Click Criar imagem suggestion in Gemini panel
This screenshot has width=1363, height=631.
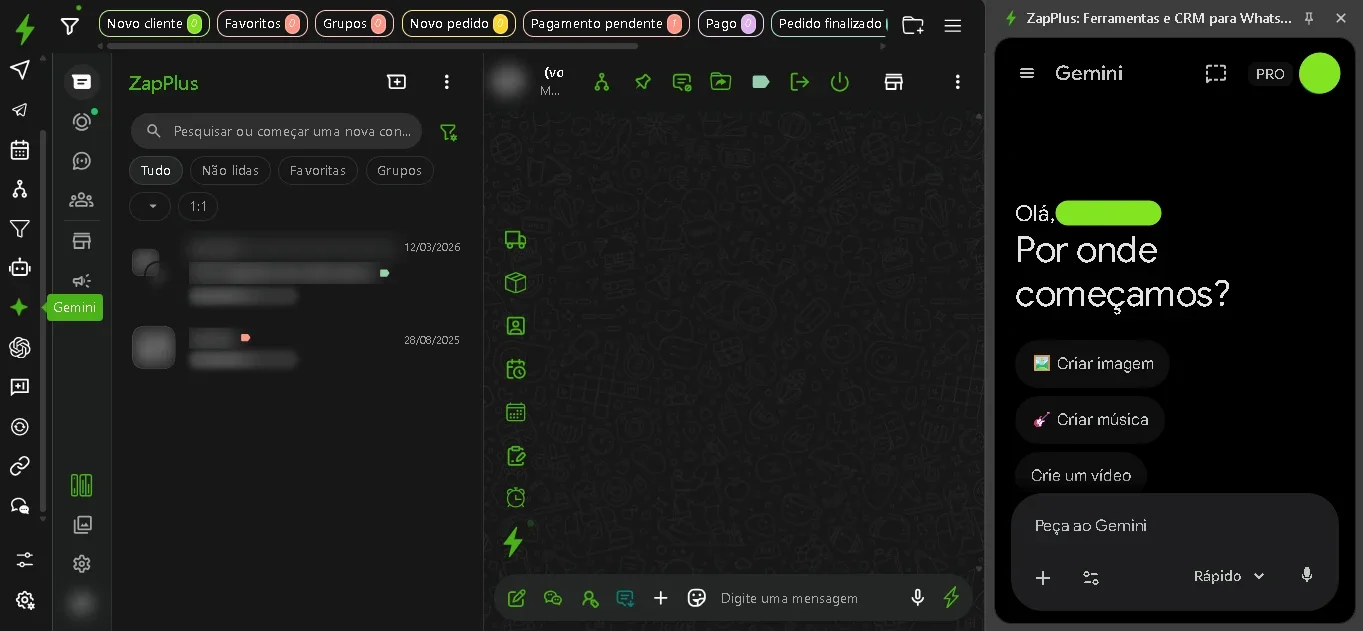pos(1093,363)
